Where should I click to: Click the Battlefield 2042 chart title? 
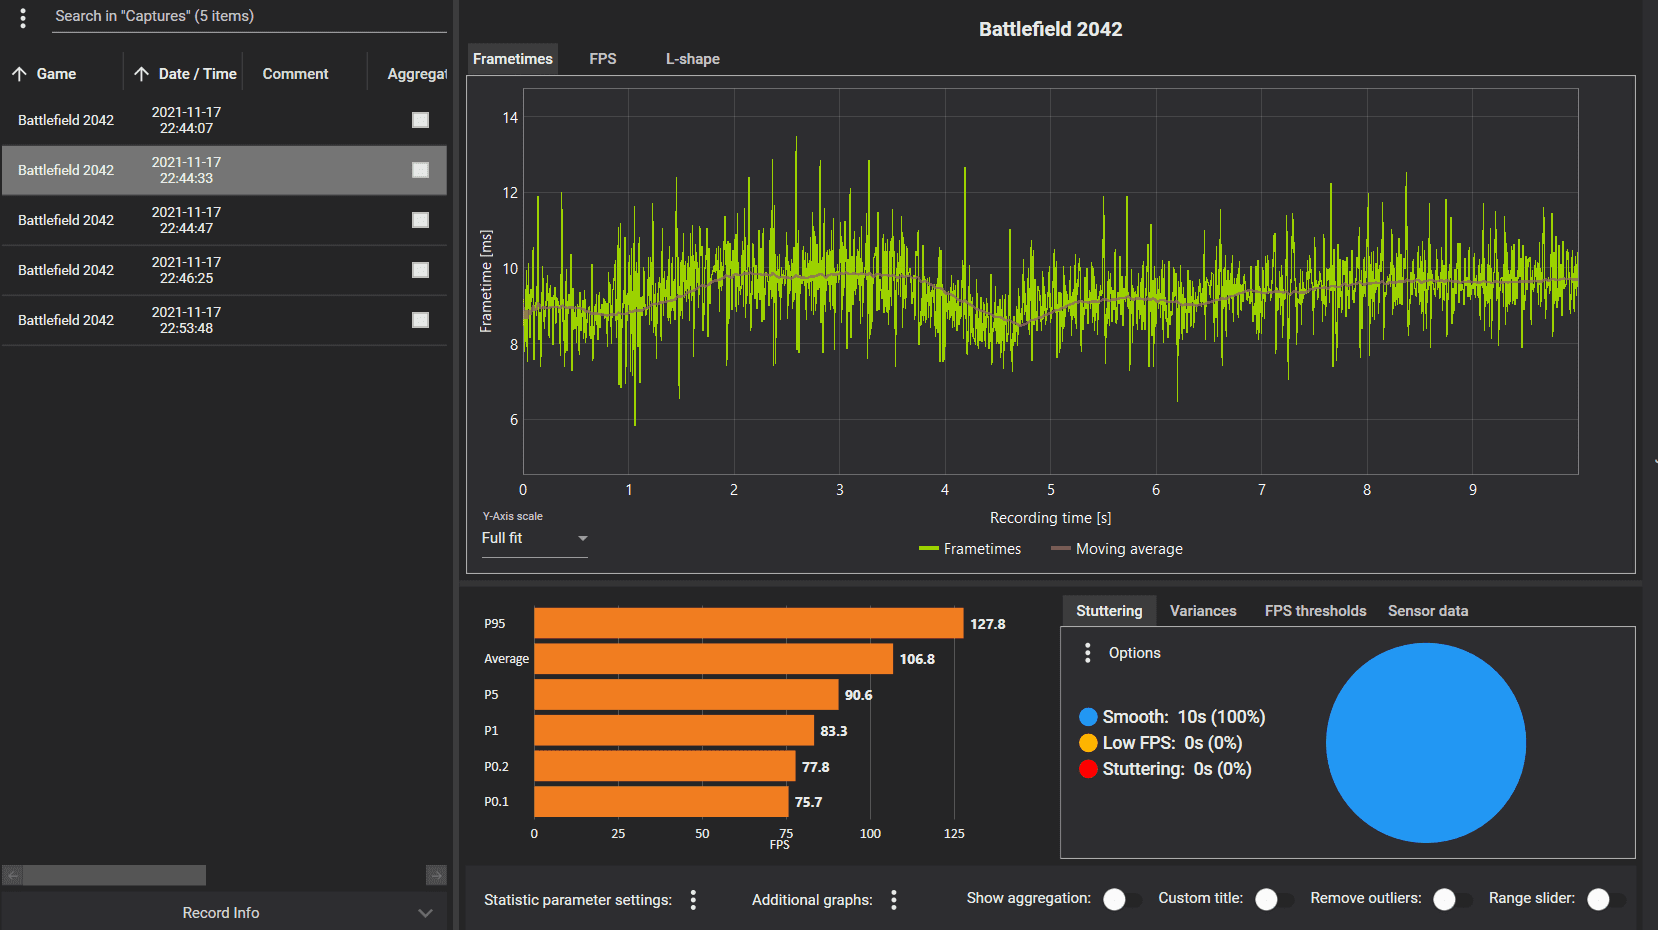point(1050,29)
